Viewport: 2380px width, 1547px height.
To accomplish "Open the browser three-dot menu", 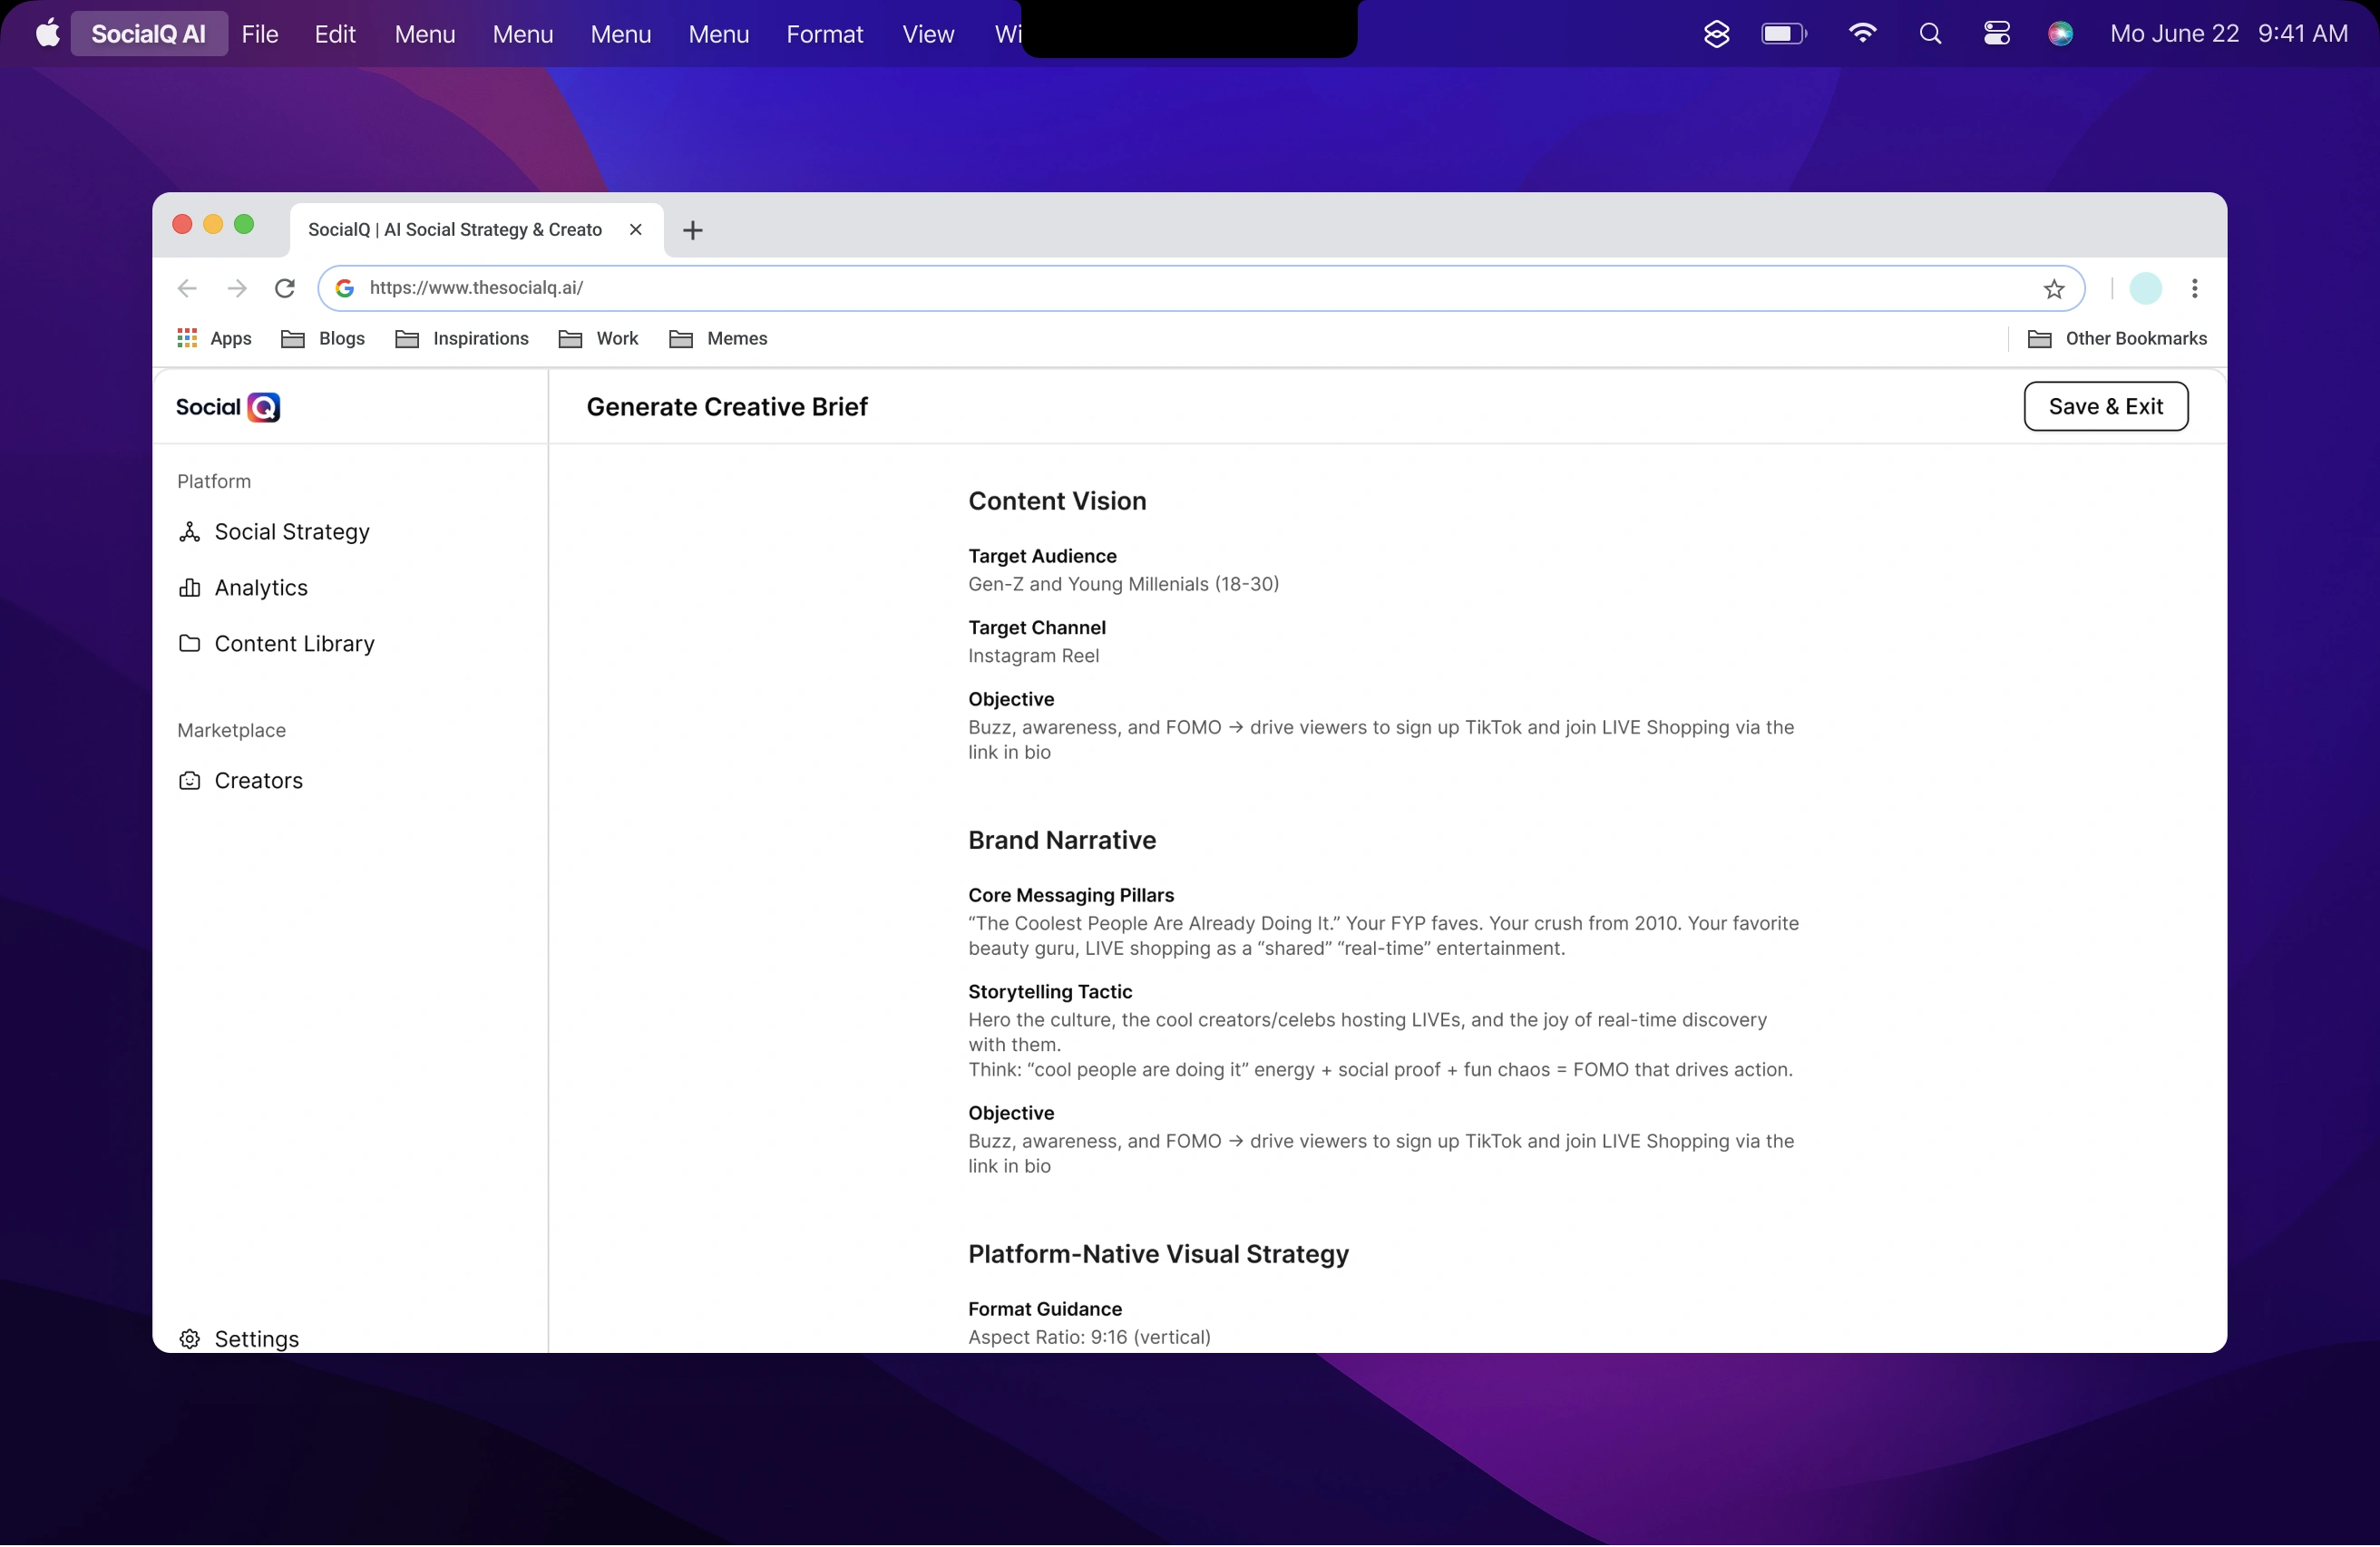I will pyautogui.click(x=2194, y=289).
